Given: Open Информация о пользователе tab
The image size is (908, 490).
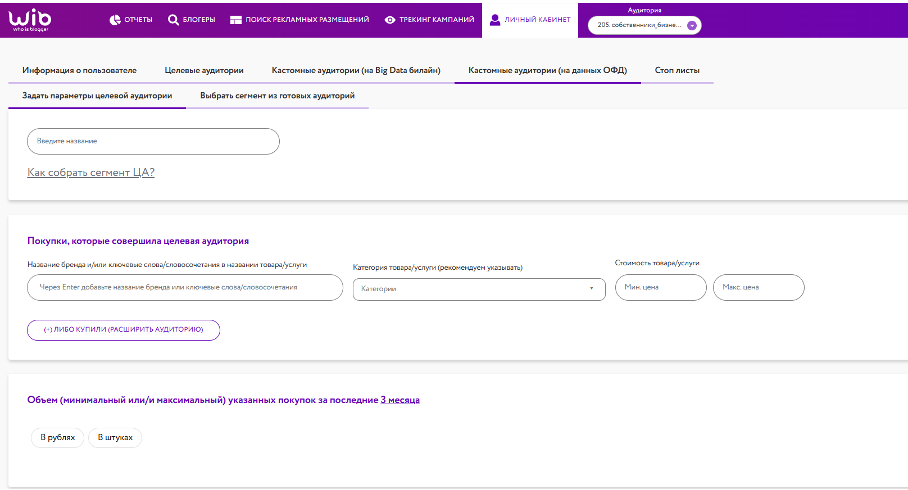Looking at the screenshot, I should [79, 71].
